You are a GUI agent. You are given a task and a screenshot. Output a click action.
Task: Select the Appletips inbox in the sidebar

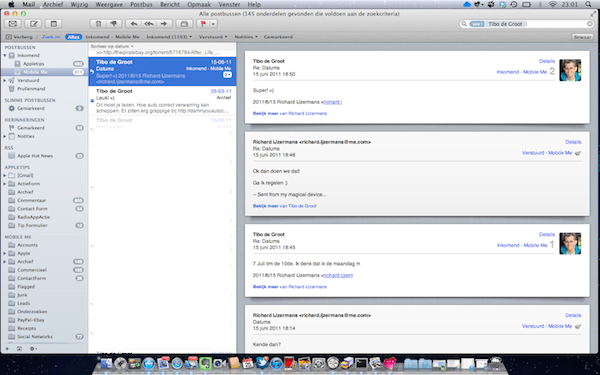pyautogui.click(x=44, y=64)
